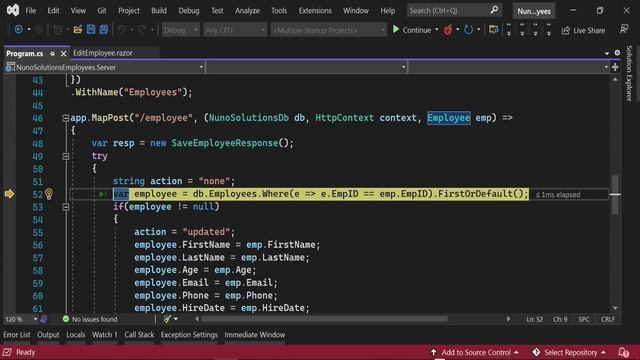Image resolution: width=640 pixels, height=360 pixels.
Task: Click the Continue button label
Action: pyautogui.click(x=417, y=30)
